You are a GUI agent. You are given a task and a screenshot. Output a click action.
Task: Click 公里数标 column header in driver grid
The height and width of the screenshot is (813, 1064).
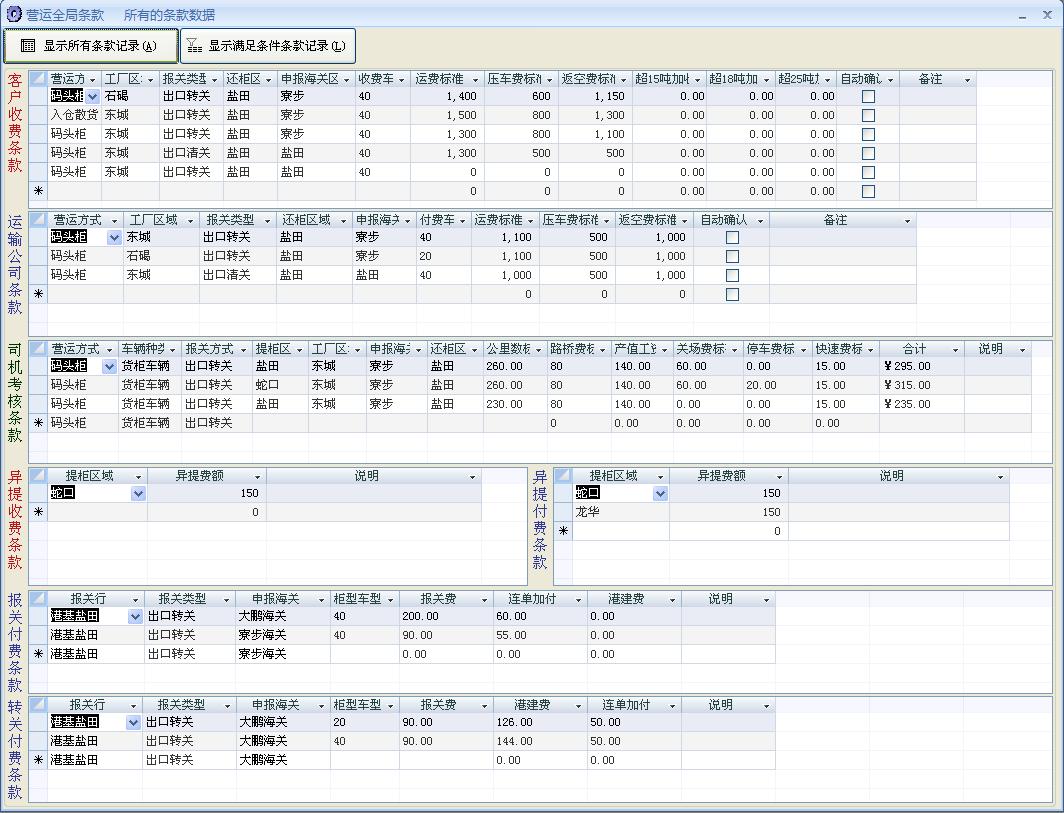pyautogui.click(x=514, y=349)
